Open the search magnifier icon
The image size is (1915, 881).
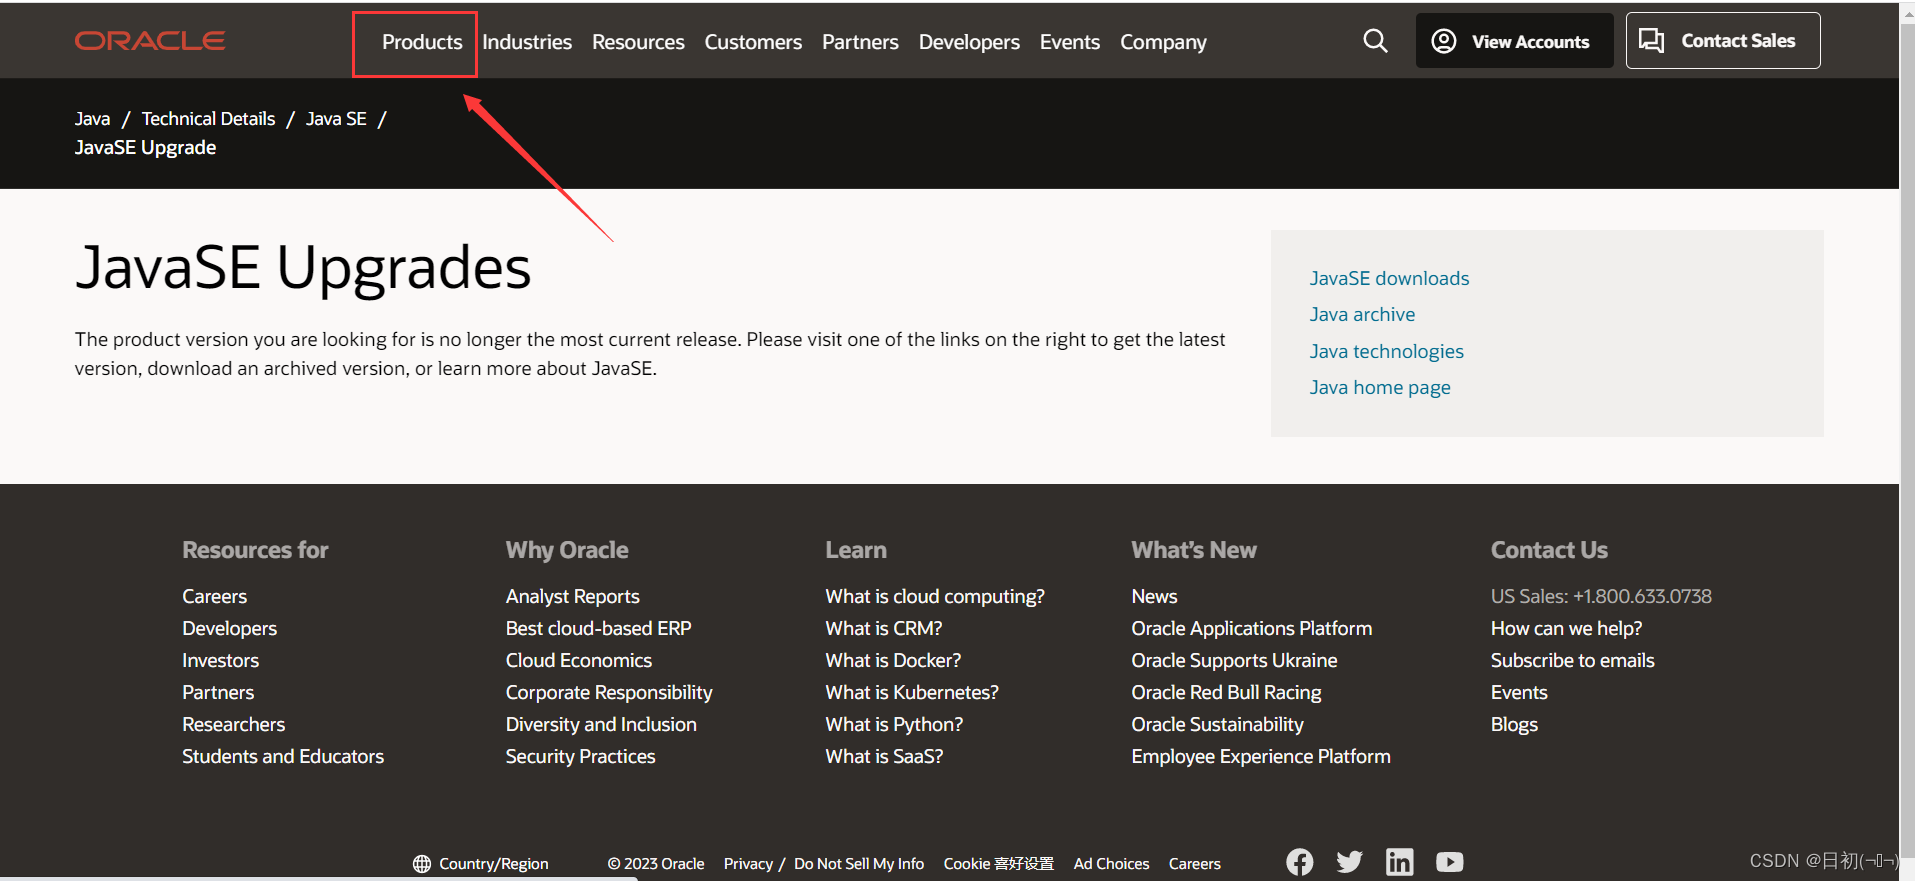coord(1375,41)
